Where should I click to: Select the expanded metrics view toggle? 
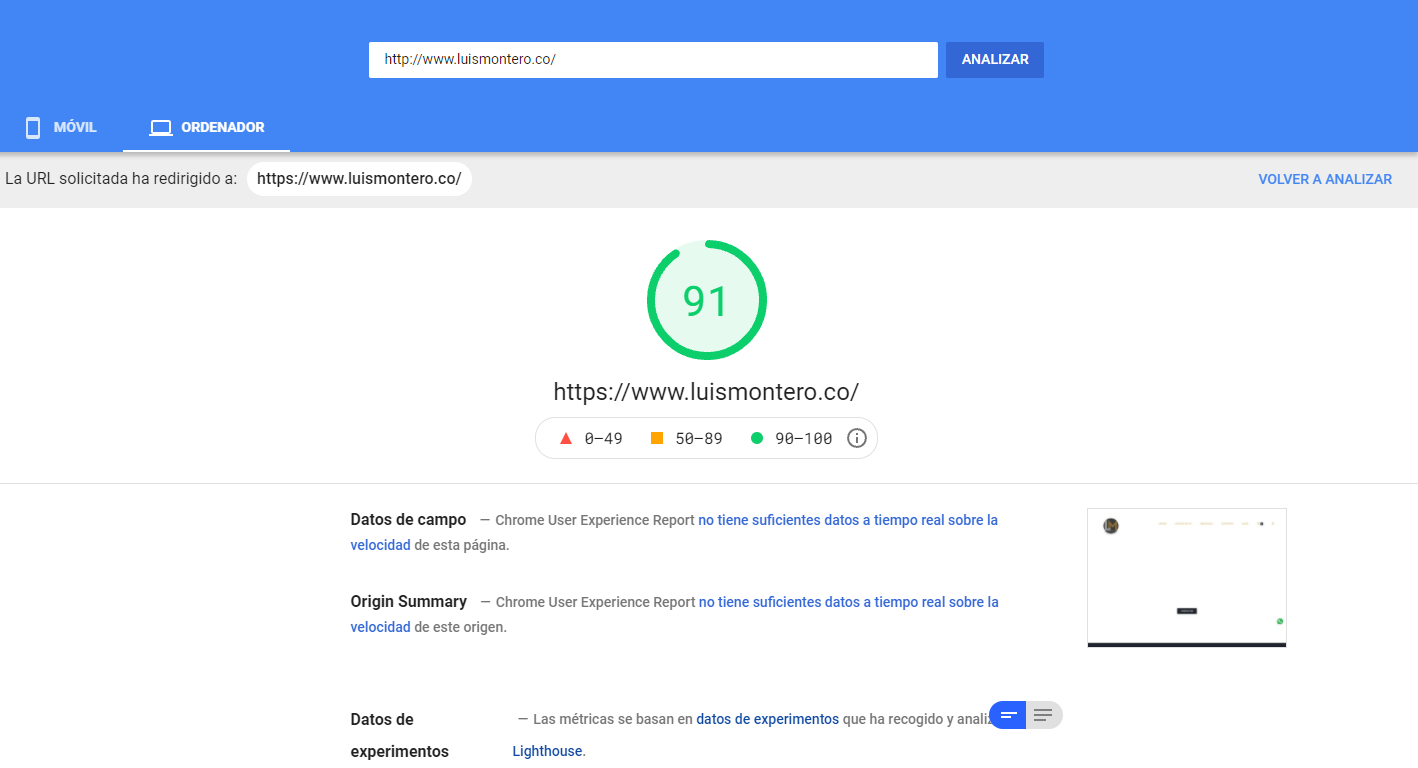pos(1044,715)
